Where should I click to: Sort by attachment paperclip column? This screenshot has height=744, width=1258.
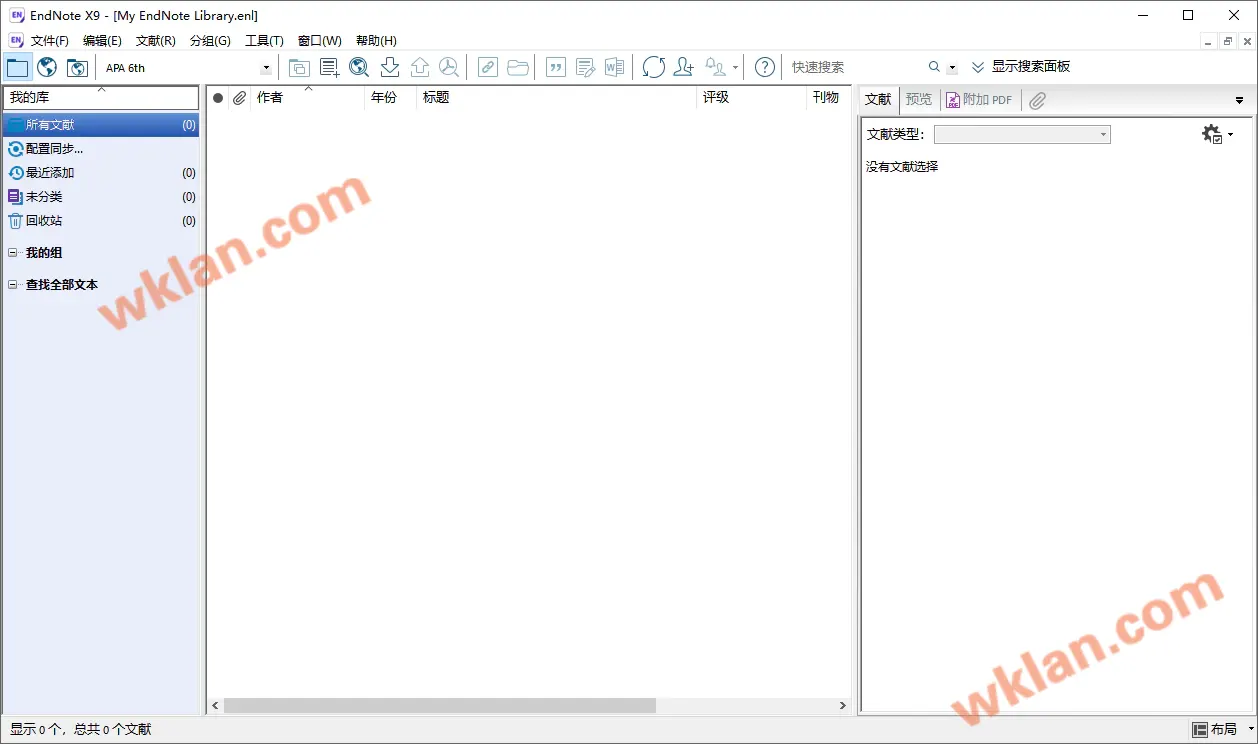point(239,98)
